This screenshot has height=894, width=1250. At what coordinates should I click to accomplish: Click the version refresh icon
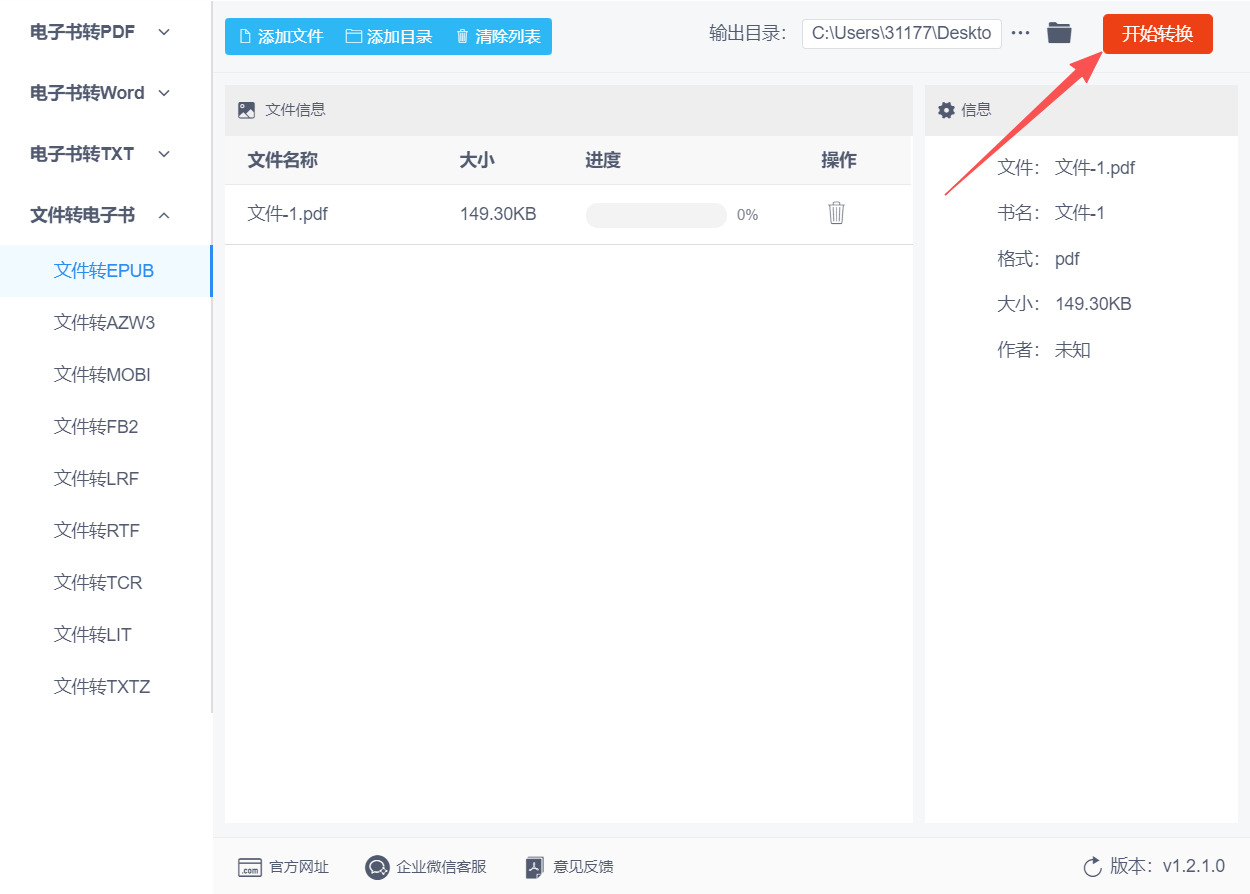click(1093, 866)
